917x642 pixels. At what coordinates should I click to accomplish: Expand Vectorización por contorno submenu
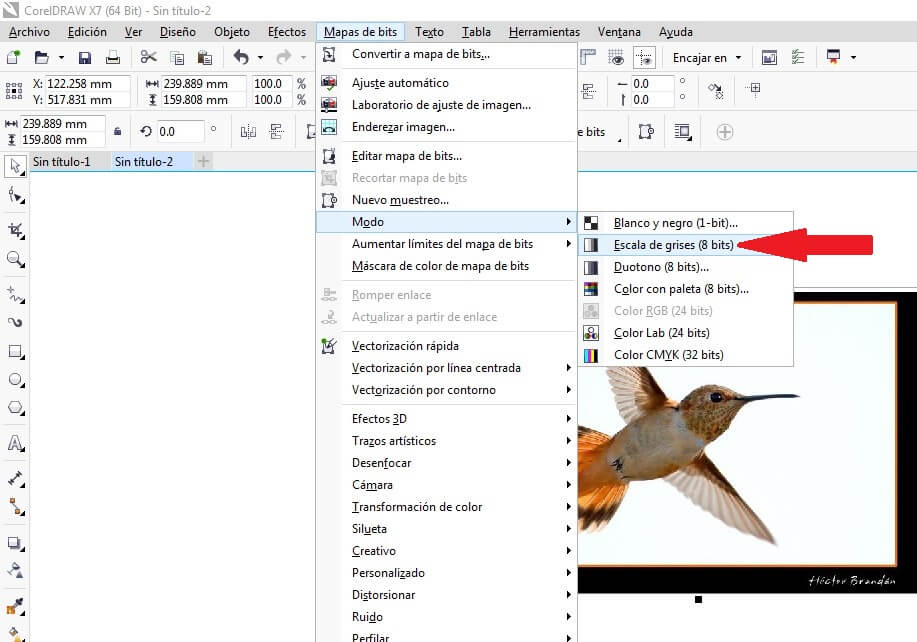(447, 389)
